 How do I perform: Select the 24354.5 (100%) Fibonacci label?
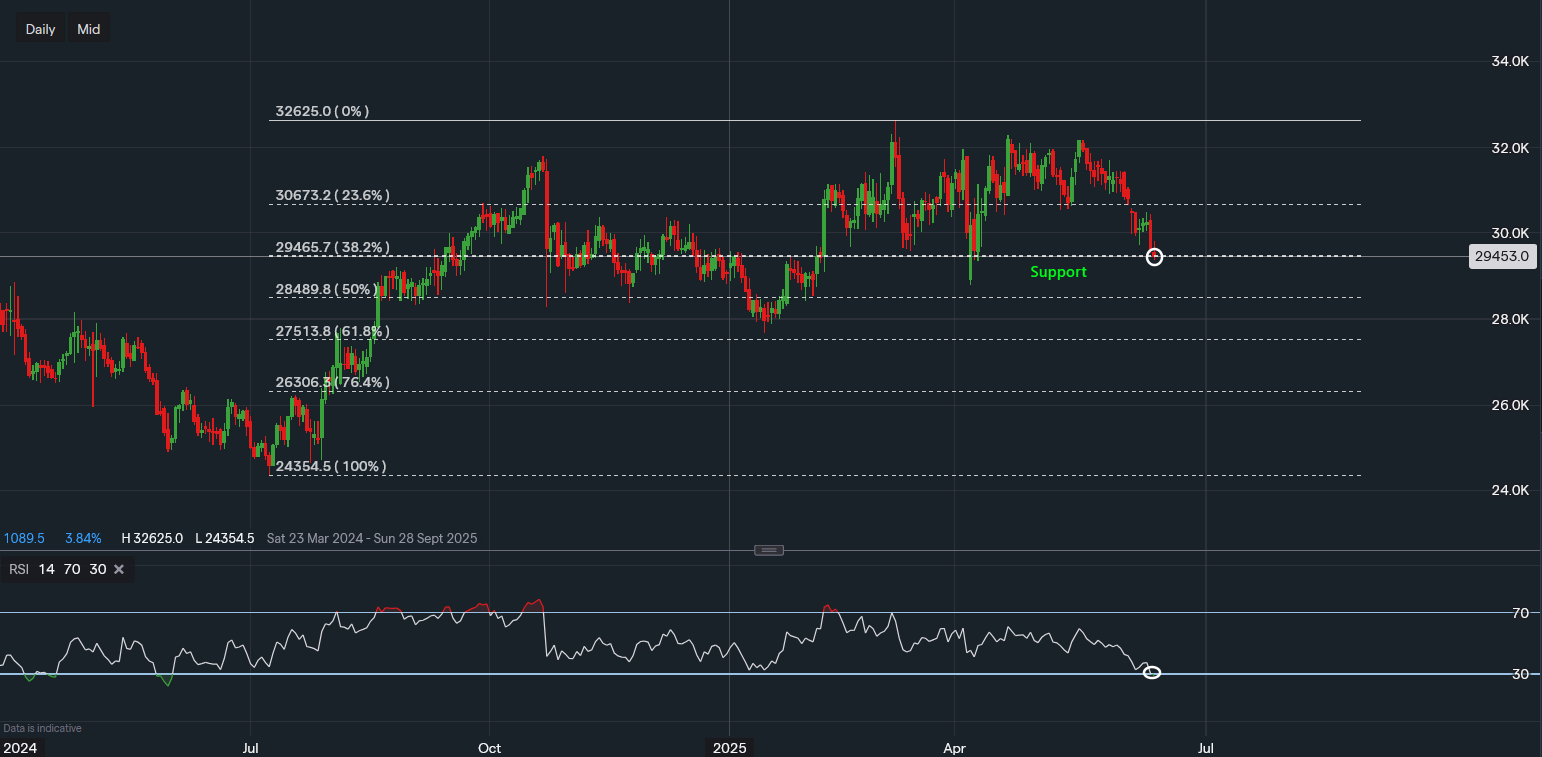(x=330, y=466)
